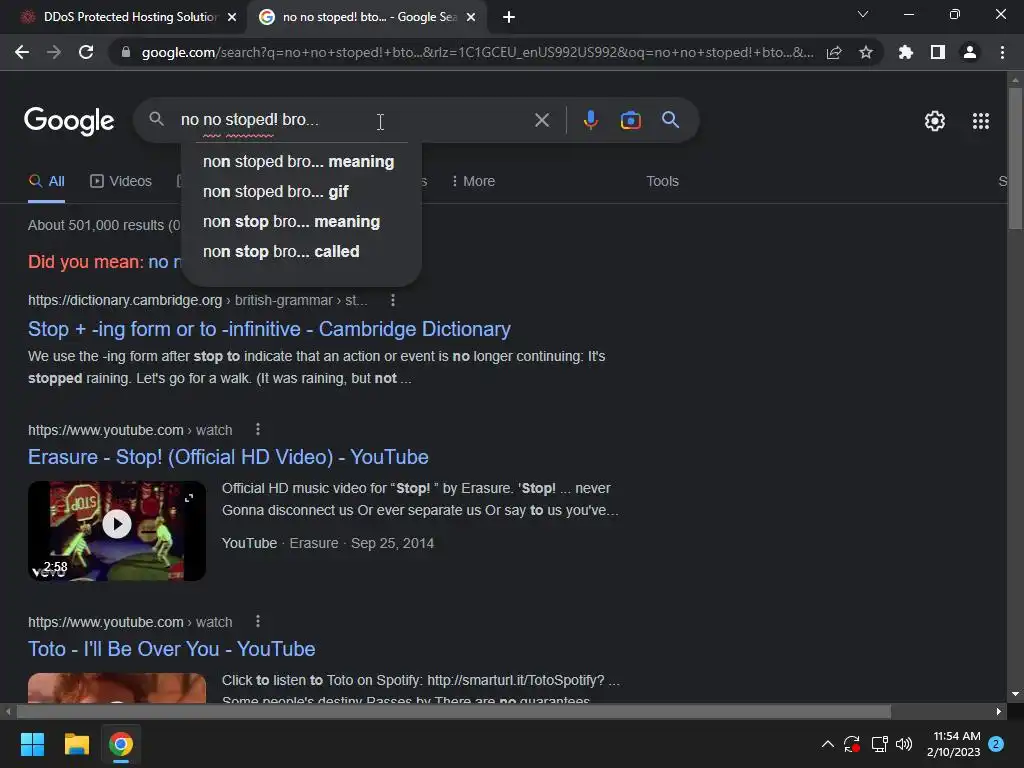Viewport: 1024px width, 768px height.
Task: Go back to the previous page
Action: [22, 52]
